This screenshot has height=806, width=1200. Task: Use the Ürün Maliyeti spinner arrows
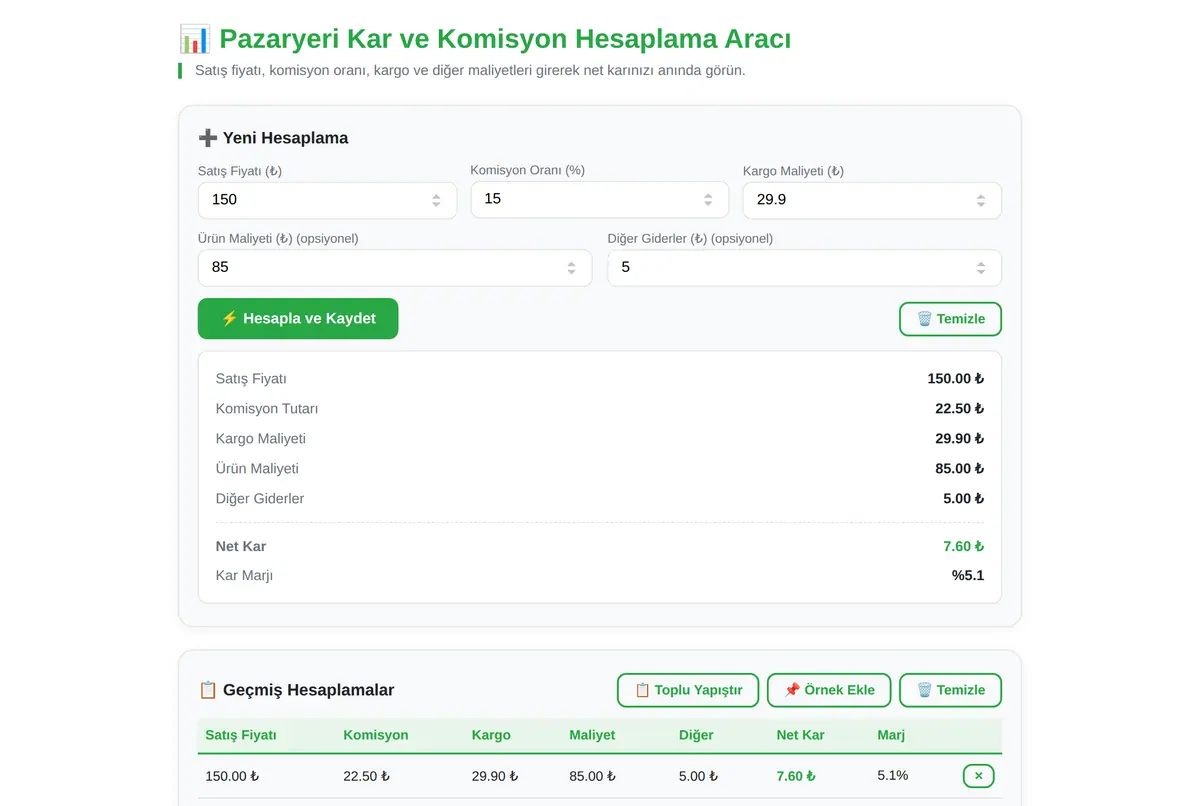tap(571, 268)
